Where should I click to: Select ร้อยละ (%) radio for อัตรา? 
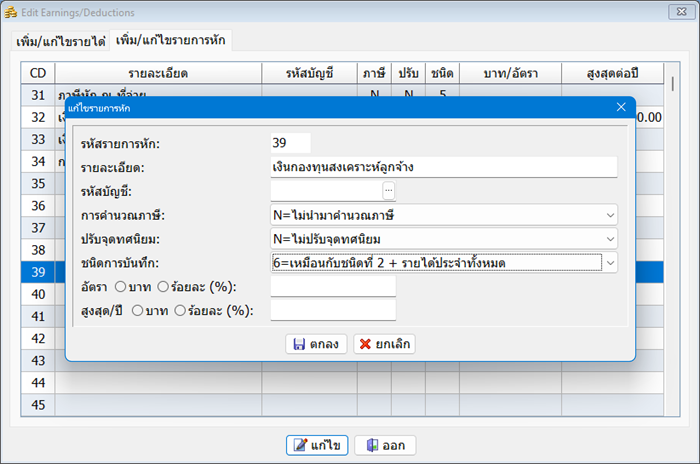click(165, 288)
